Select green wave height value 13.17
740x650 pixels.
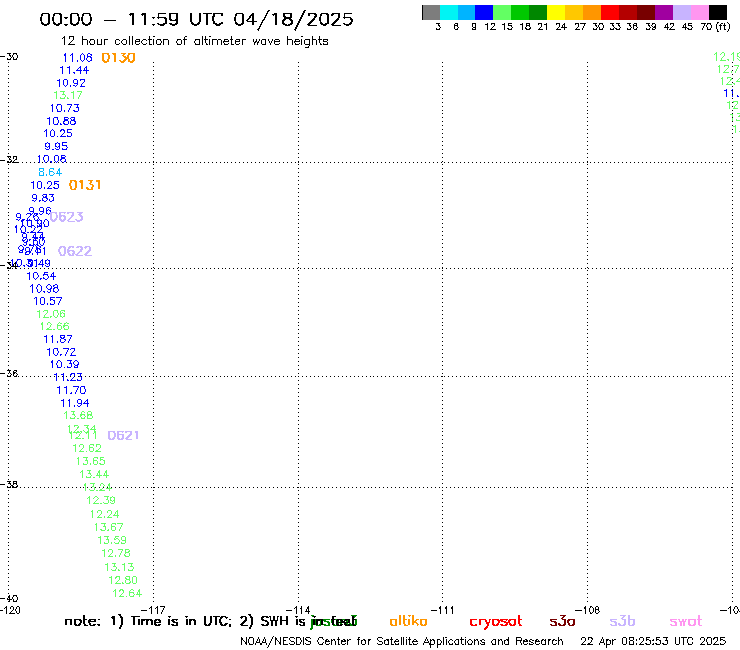click(68, 95)
